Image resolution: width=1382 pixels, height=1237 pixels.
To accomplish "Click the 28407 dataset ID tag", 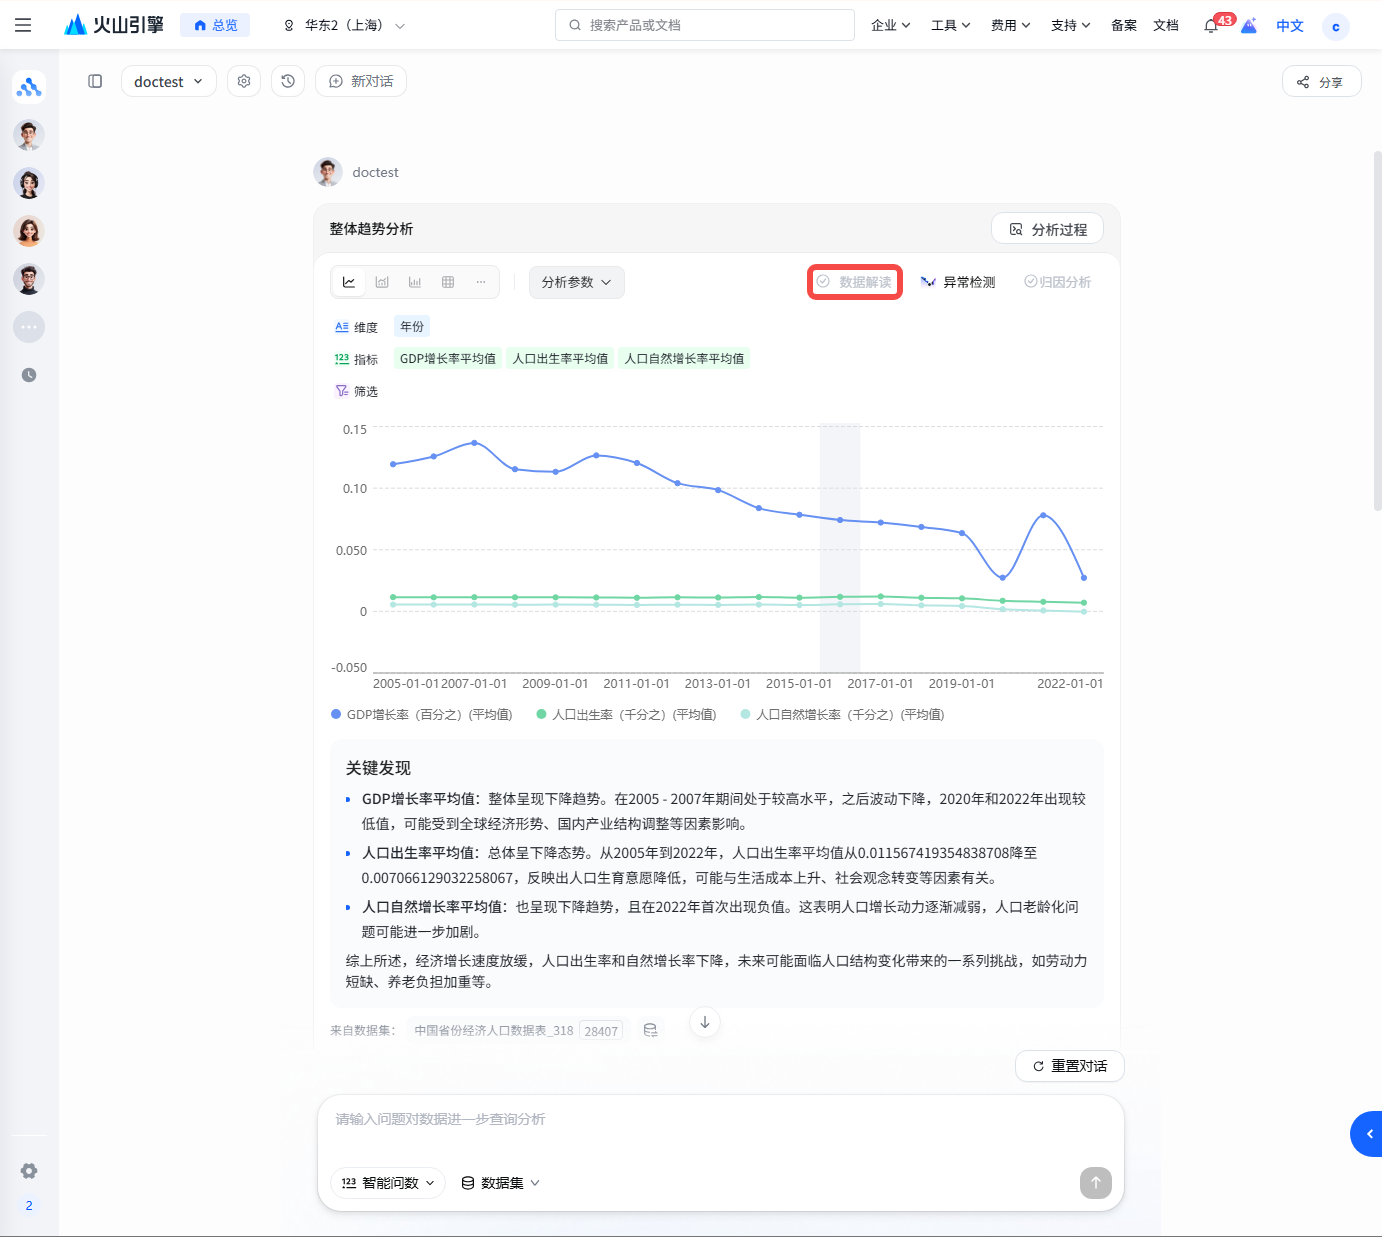I will 601,1031.
